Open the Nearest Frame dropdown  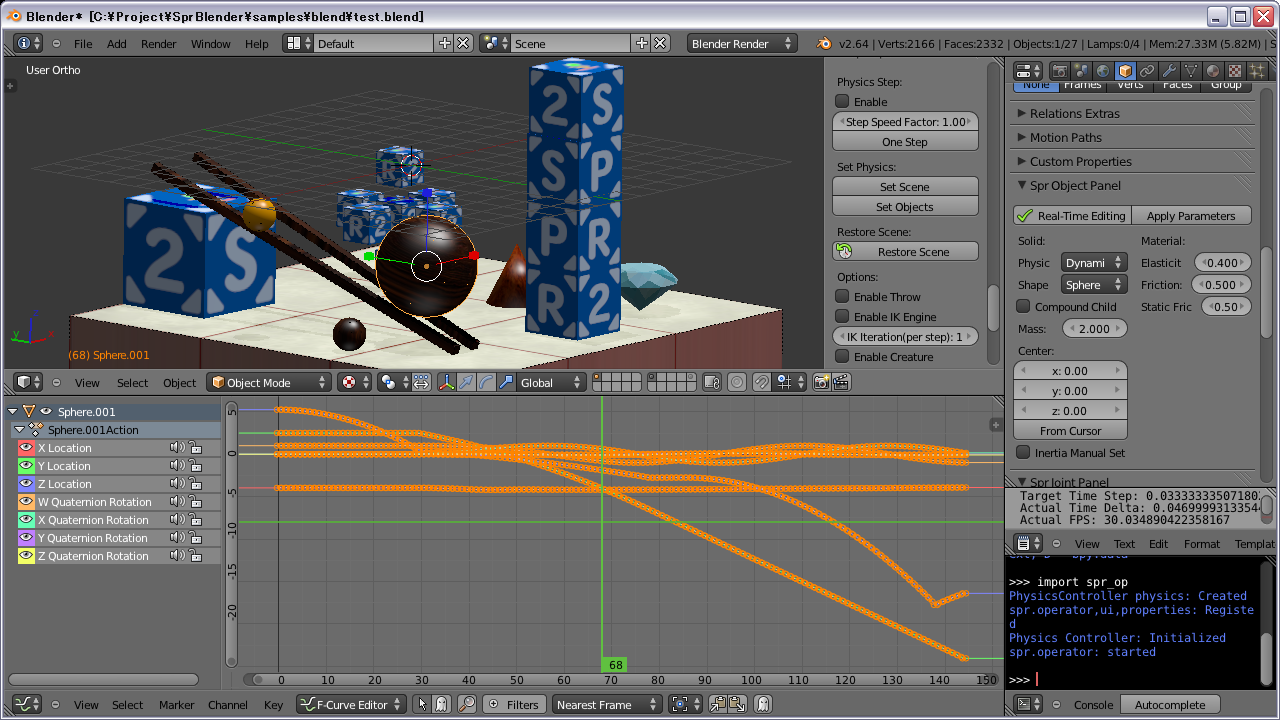(607, 704)
